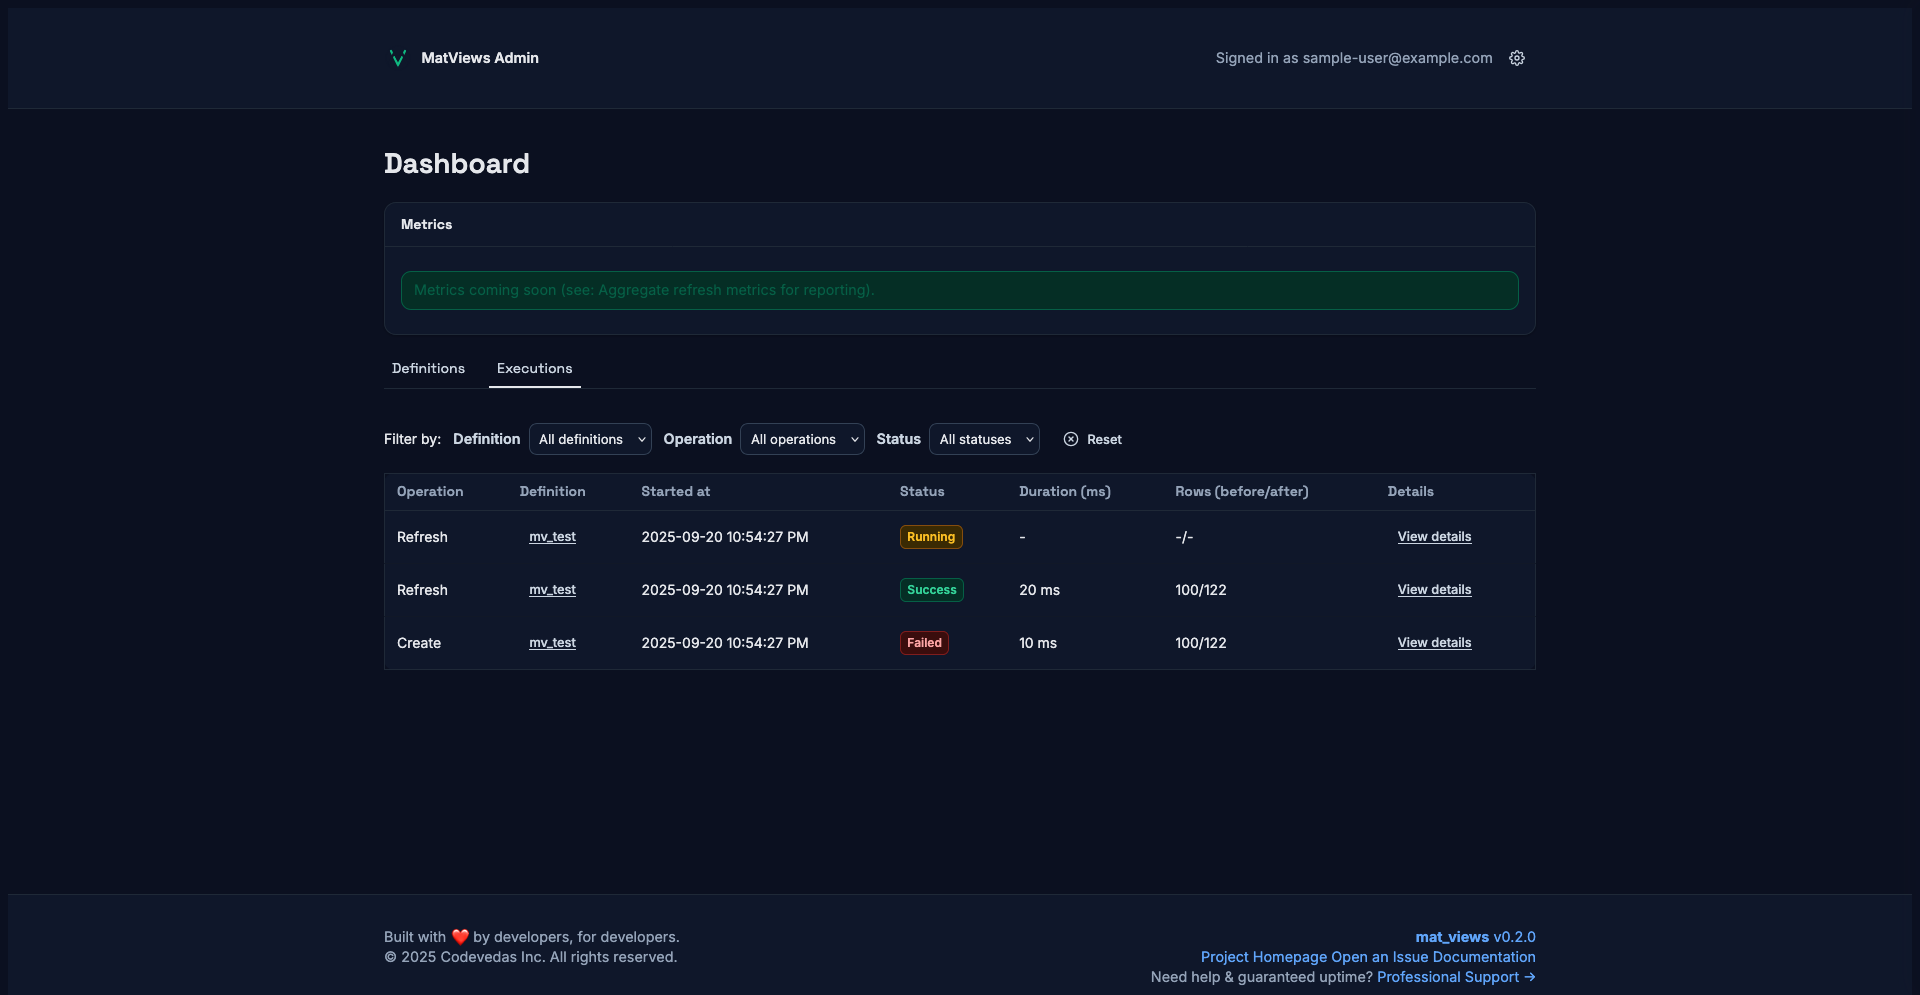Click the MatViews green logo icon

point(397,58)
